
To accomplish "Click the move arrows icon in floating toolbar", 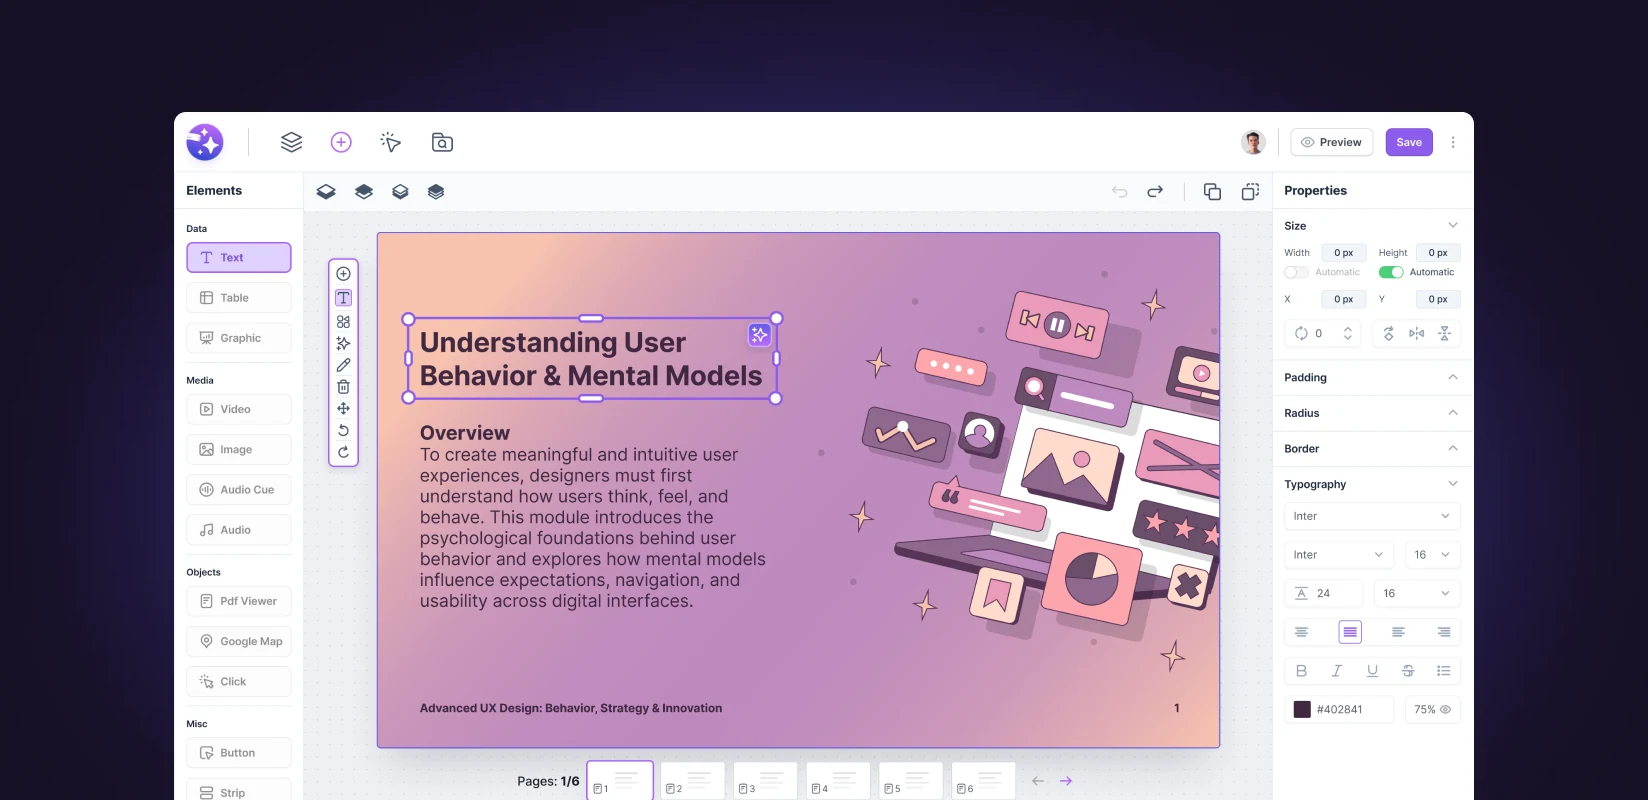I will pos(343,409).
